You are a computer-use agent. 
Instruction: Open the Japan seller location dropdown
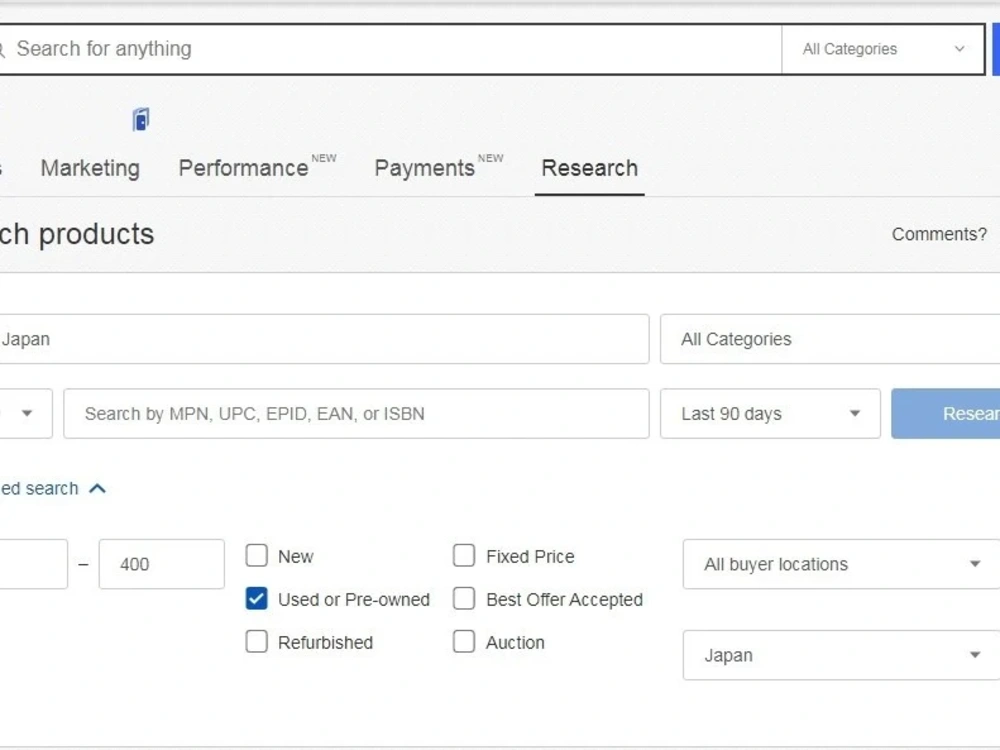(841, 655)
